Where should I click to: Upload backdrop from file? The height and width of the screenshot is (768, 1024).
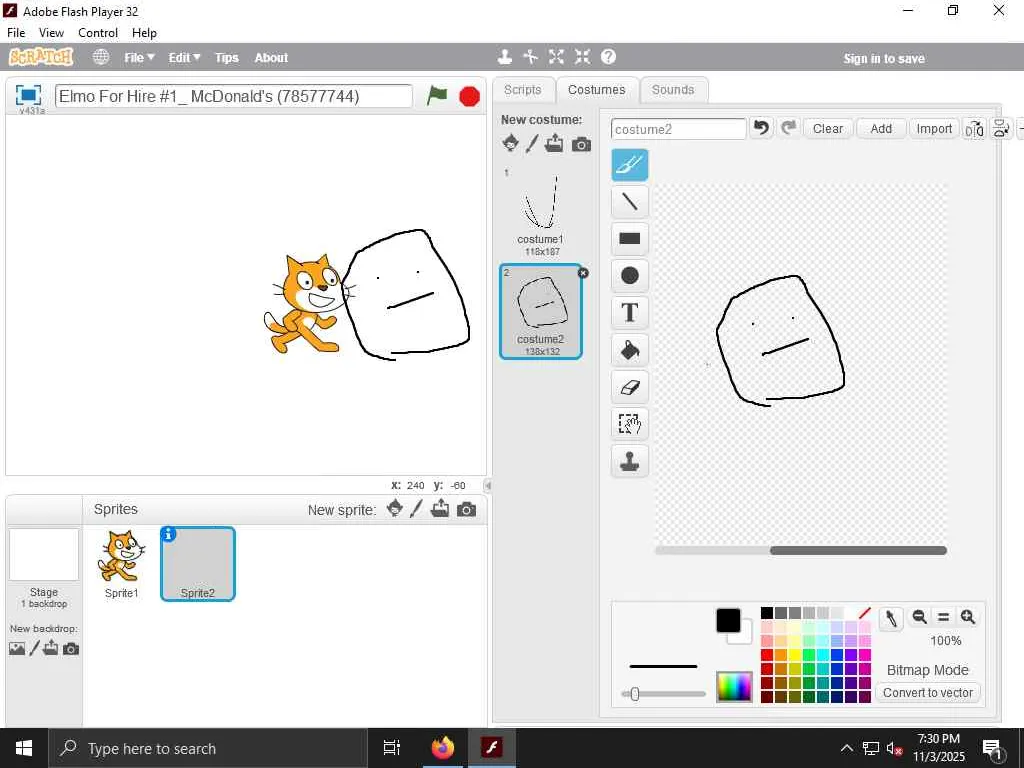click(x=51, y=648)
